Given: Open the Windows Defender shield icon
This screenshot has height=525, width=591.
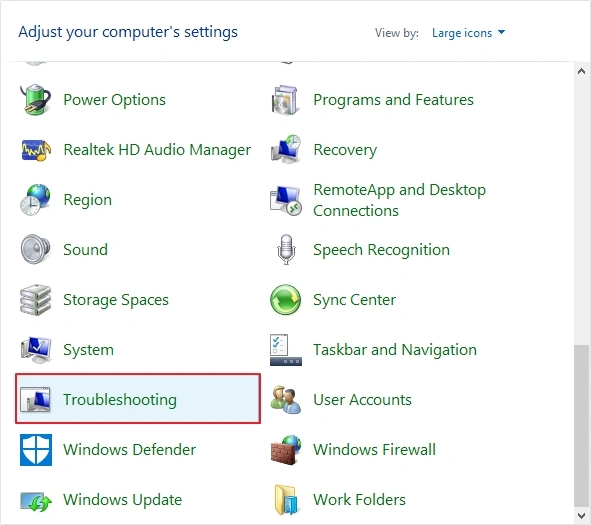Looking at the screenshot, I should 36,450.
